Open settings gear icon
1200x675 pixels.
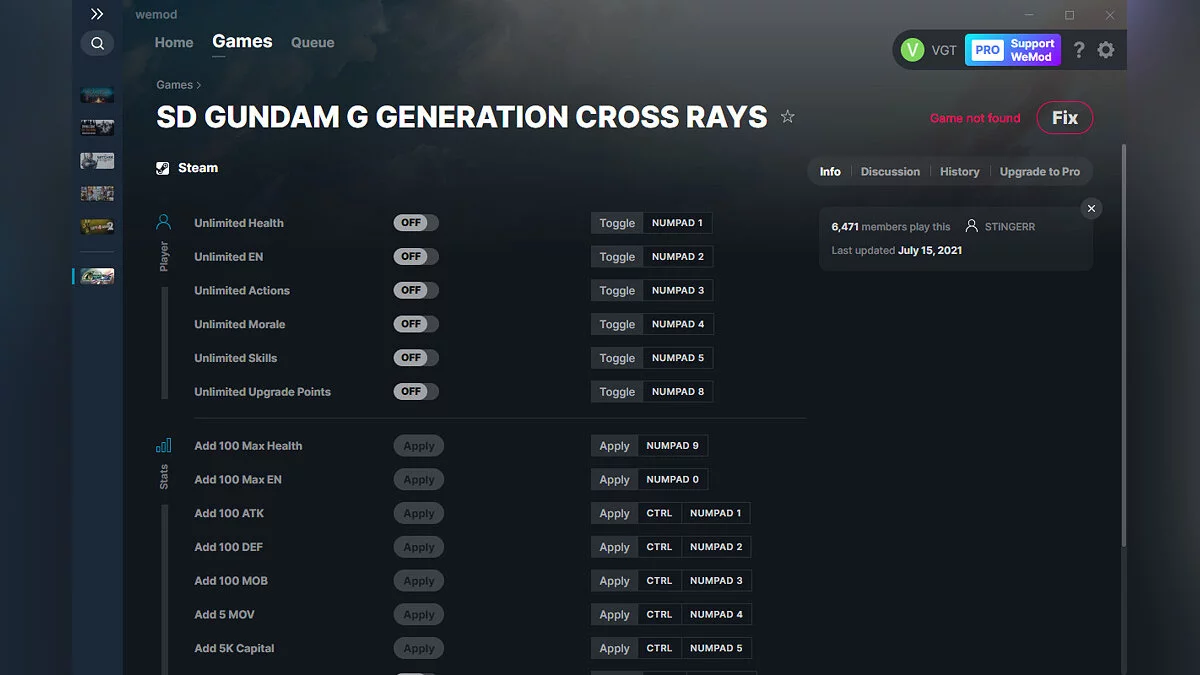[1106, 50]
